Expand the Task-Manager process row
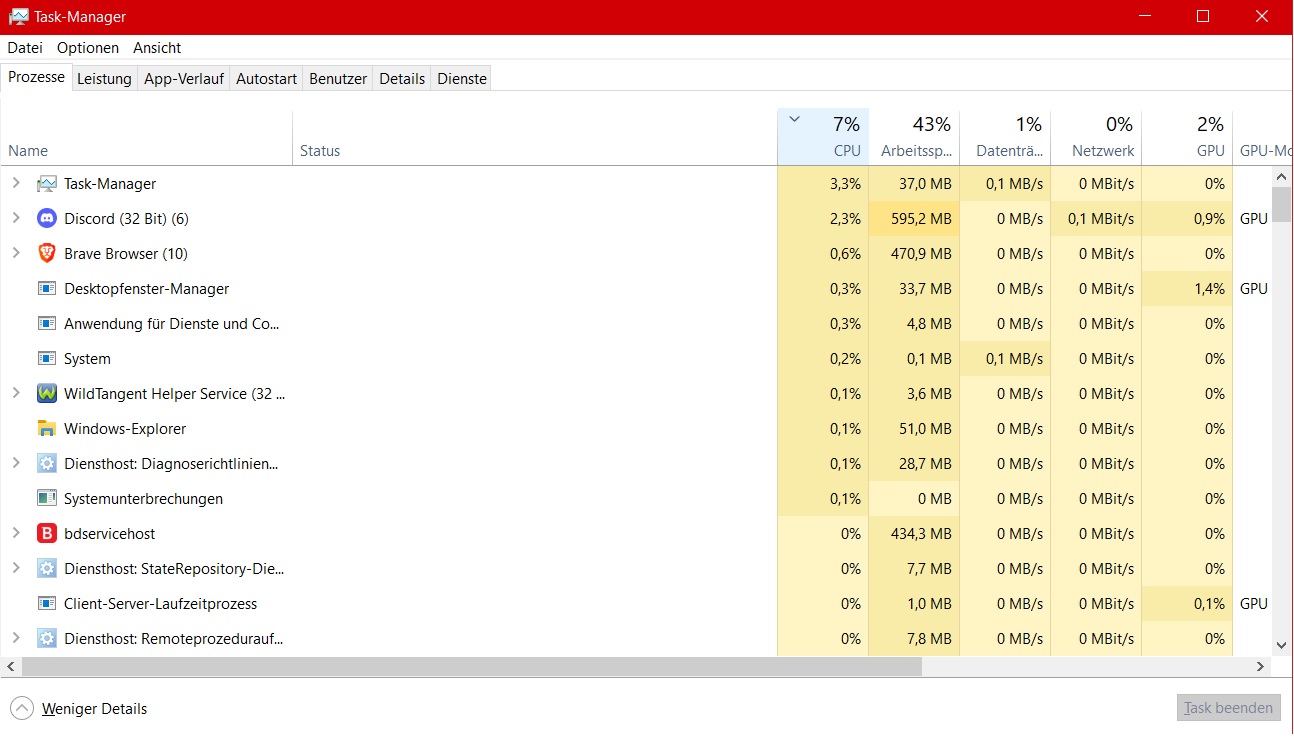The height and width of the screenshot is (756, 1294). pos(16,184)
